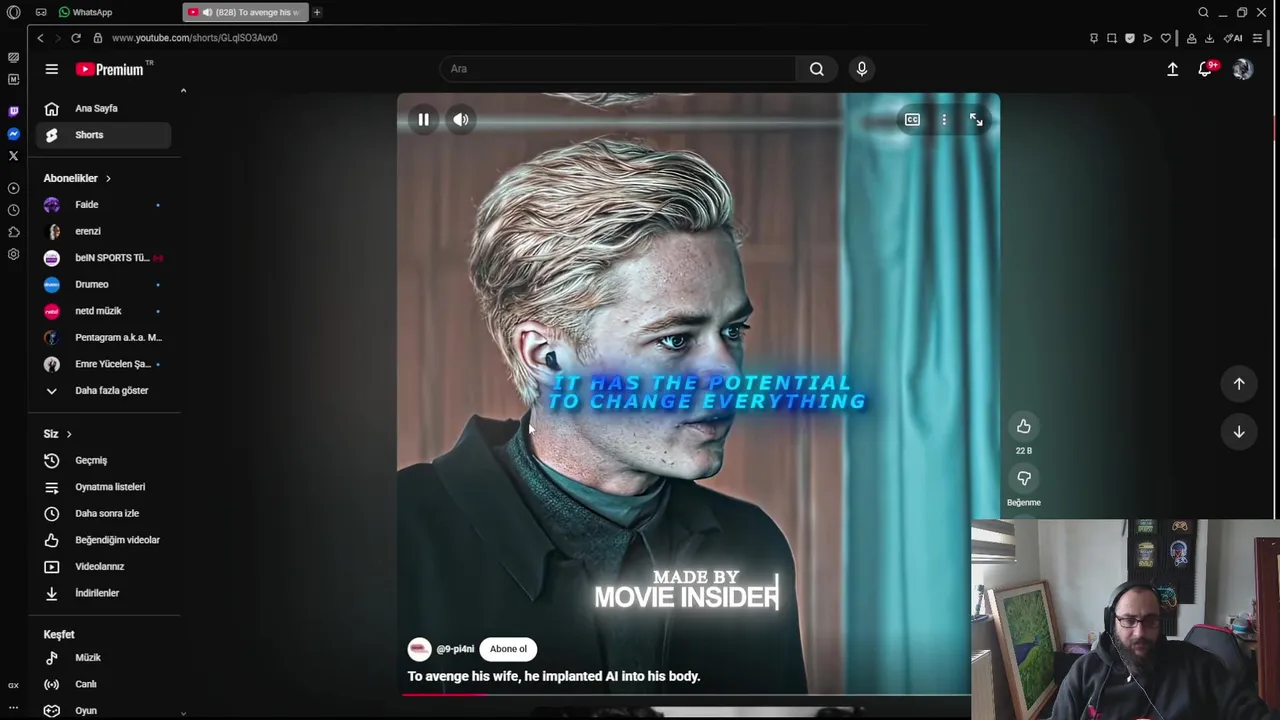
Task: Open Geçmiş watch history
Action: point(104,460)
